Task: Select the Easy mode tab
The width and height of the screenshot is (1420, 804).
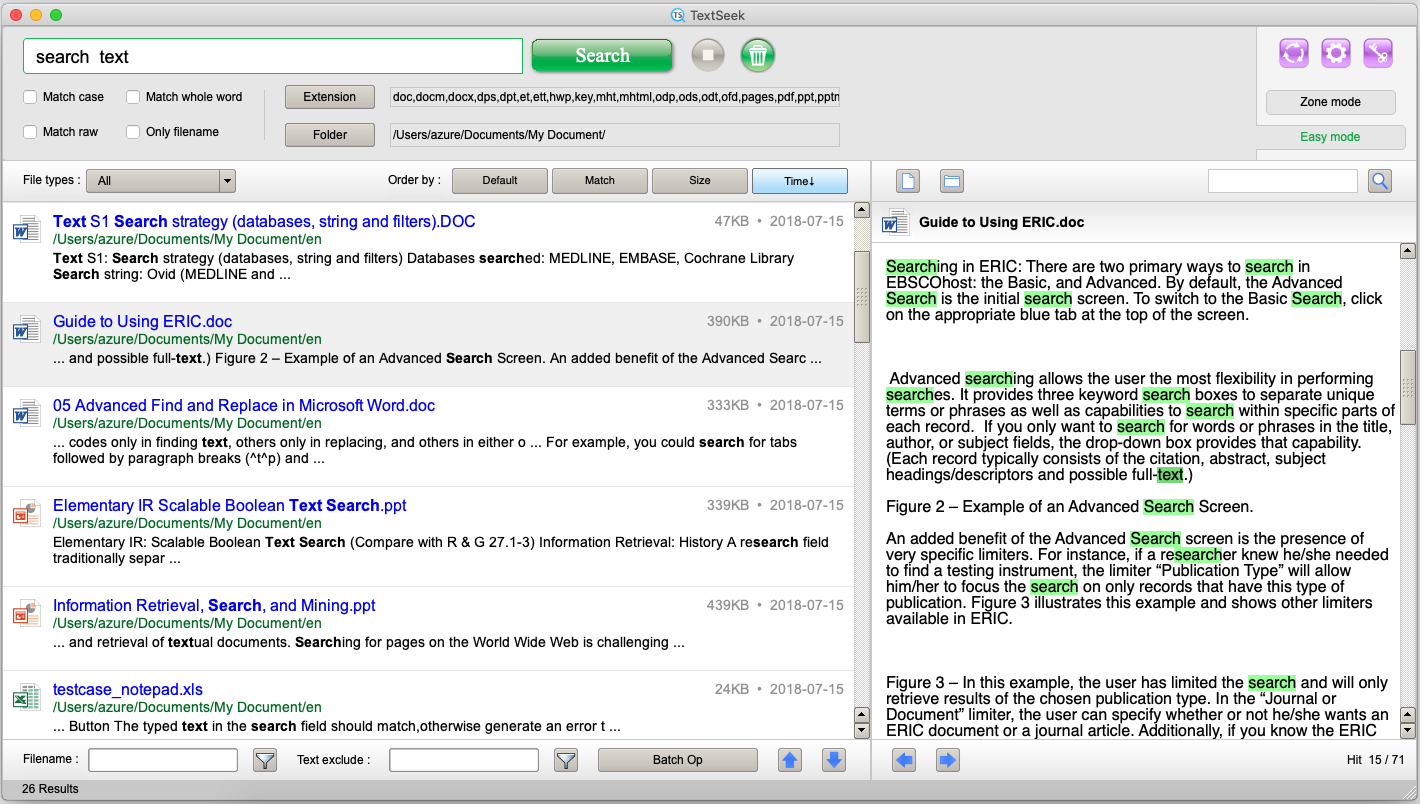Action: coord(1330,137)
